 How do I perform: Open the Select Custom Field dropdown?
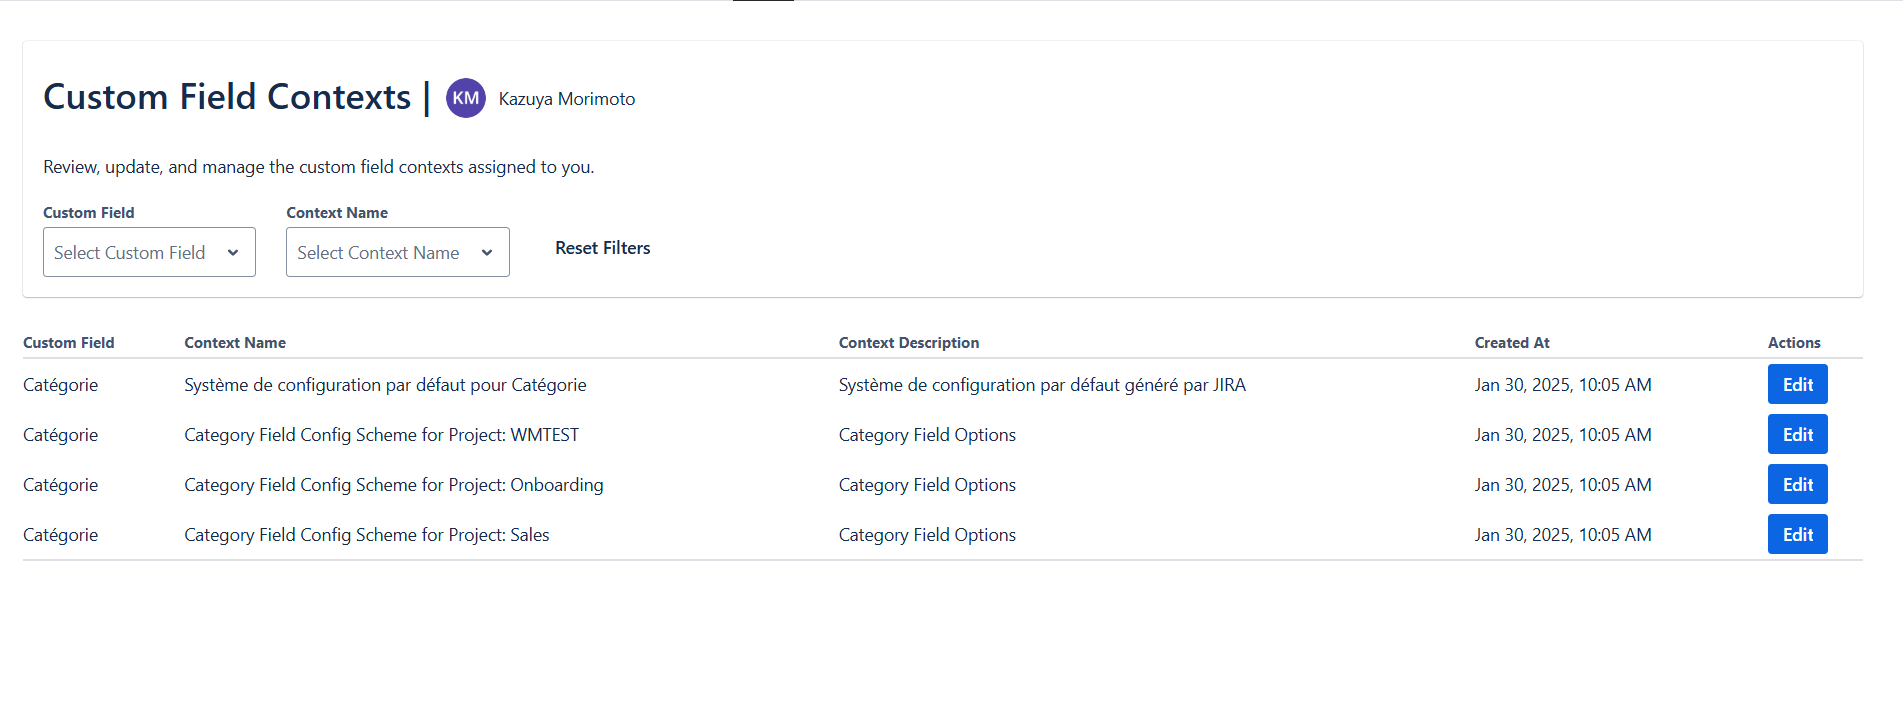149,252
